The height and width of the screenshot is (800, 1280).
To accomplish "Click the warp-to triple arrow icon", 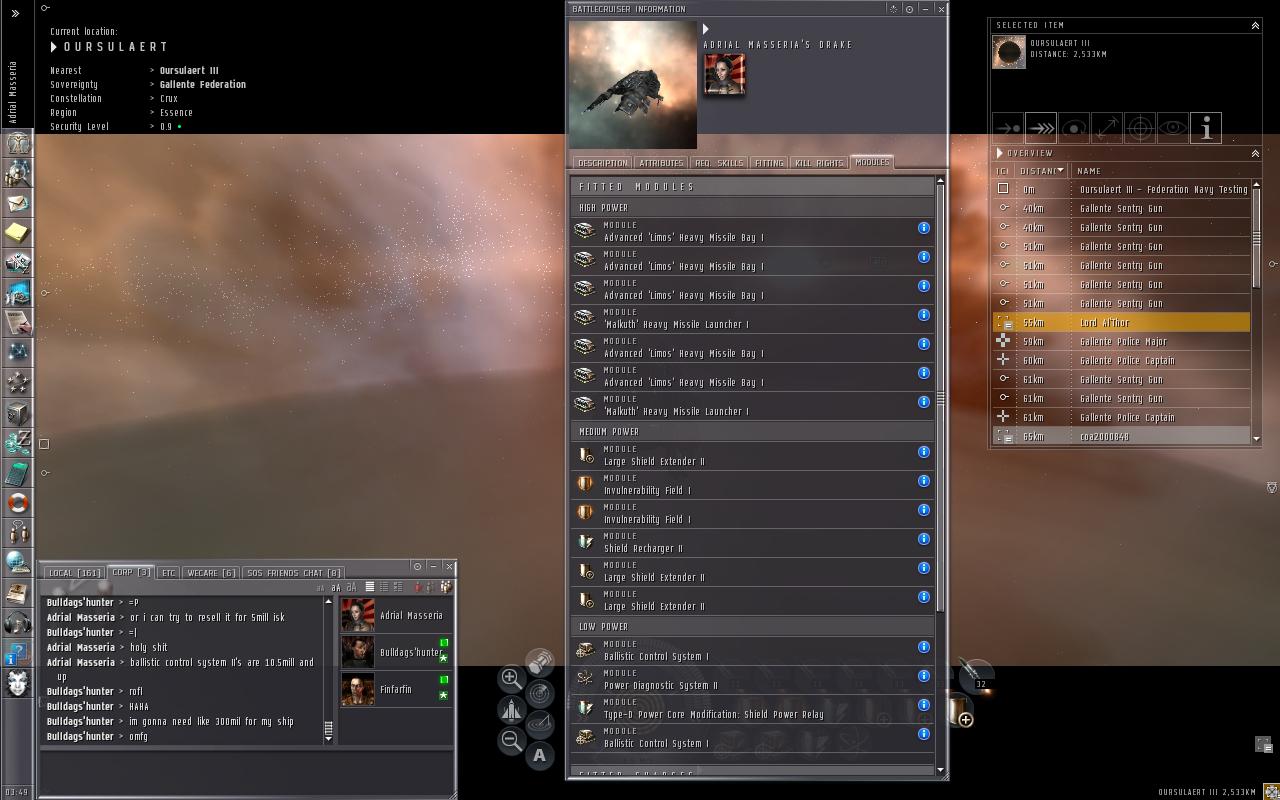I will pyautogui.click(x=1041, y=128).
